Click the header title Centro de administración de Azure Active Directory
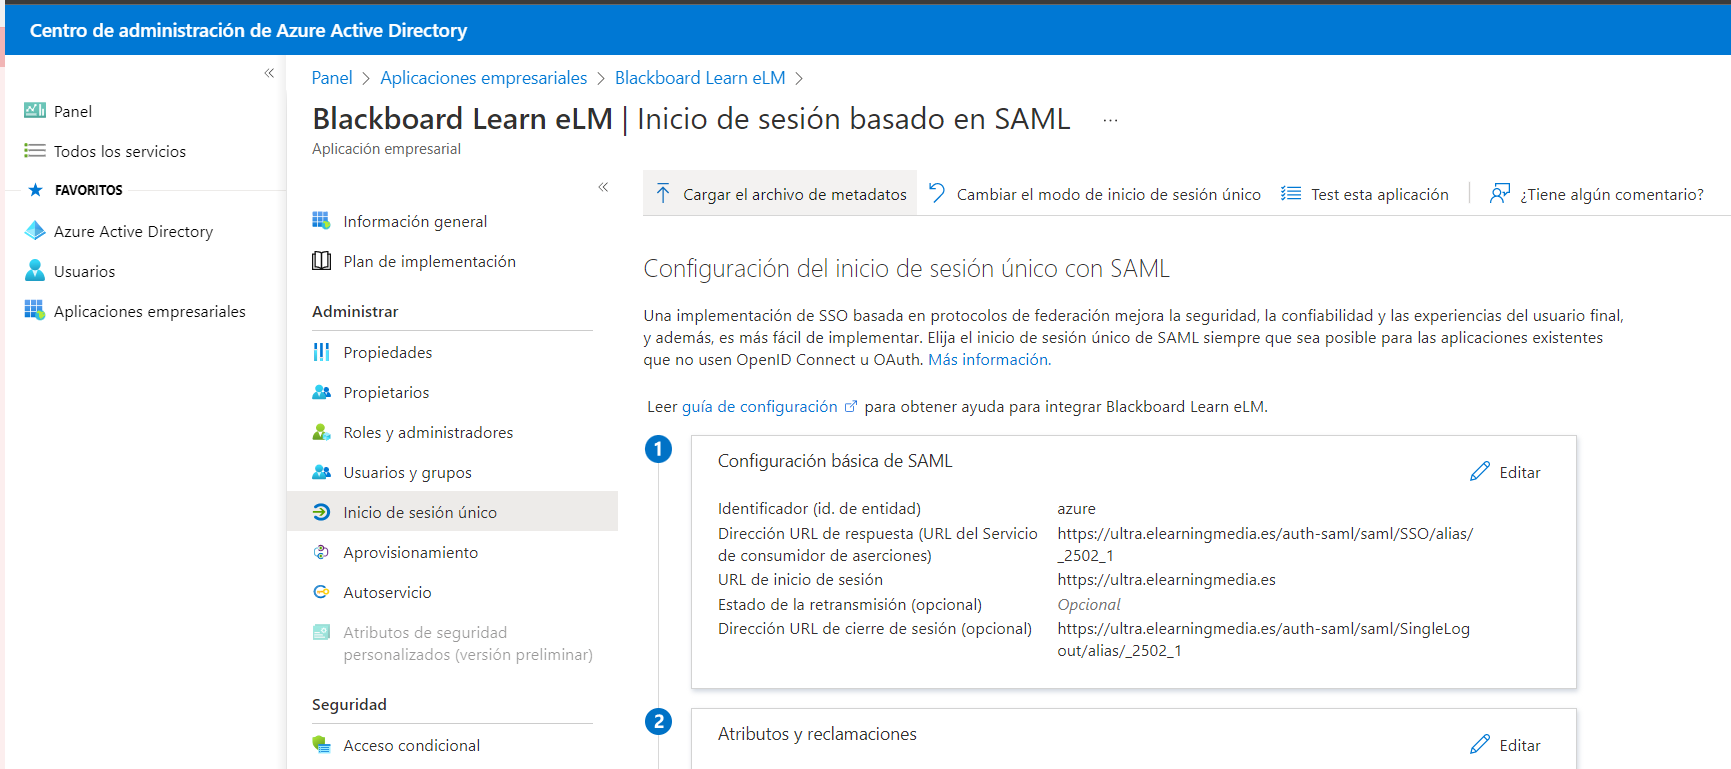This screenshot has width=1731, height=769. pos(248,30)
